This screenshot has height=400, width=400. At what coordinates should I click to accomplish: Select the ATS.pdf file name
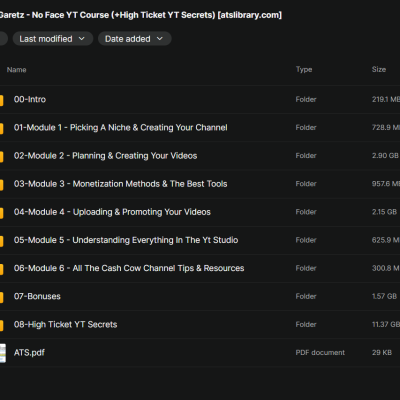pyautogui.click(x=29, y=353)
